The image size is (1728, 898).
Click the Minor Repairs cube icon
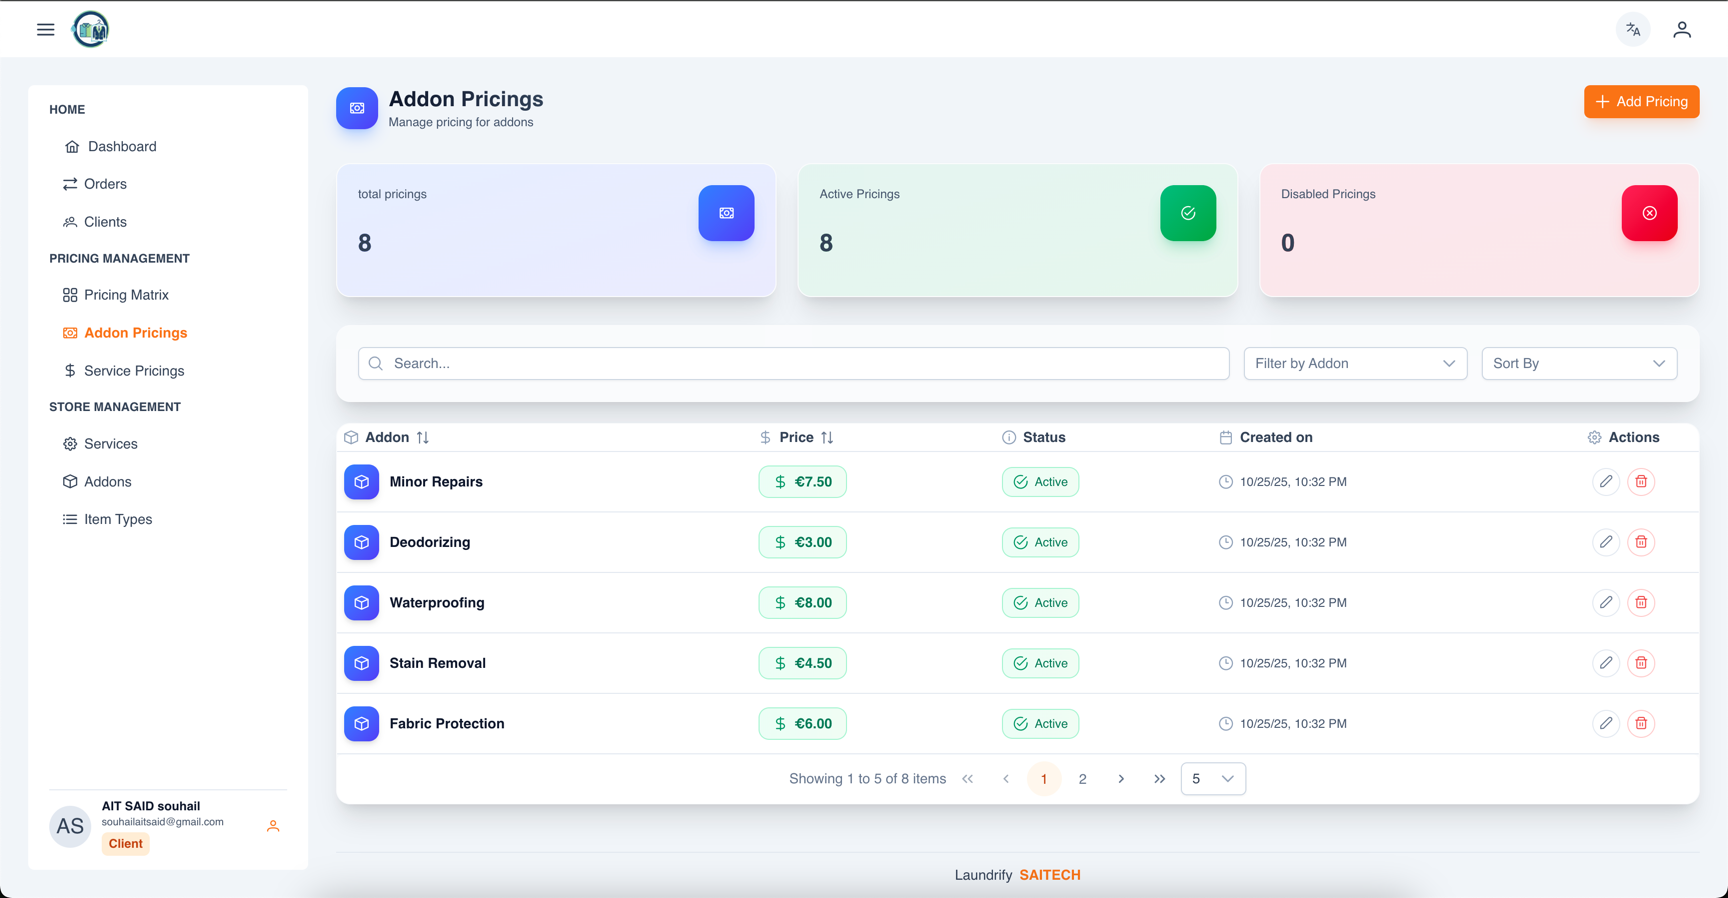(361, 482)
